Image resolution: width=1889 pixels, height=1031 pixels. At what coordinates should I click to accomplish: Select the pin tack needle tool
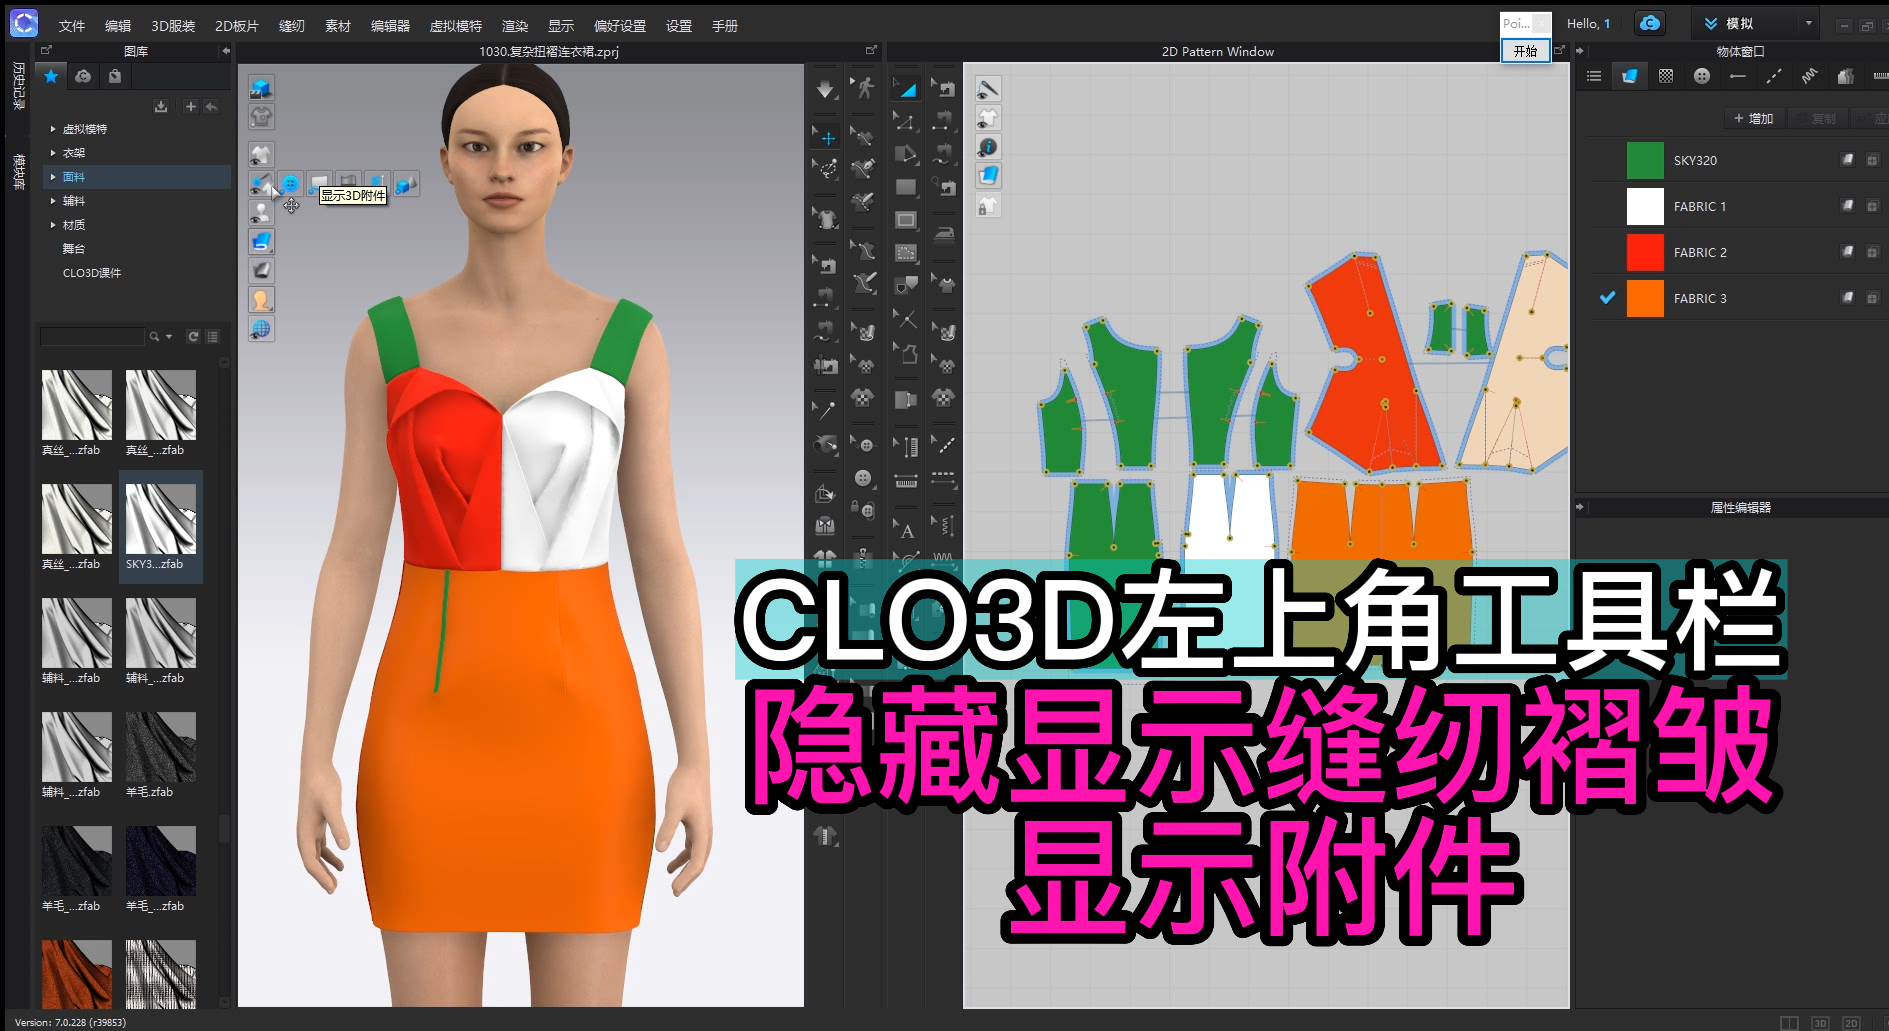pos(825,409)
